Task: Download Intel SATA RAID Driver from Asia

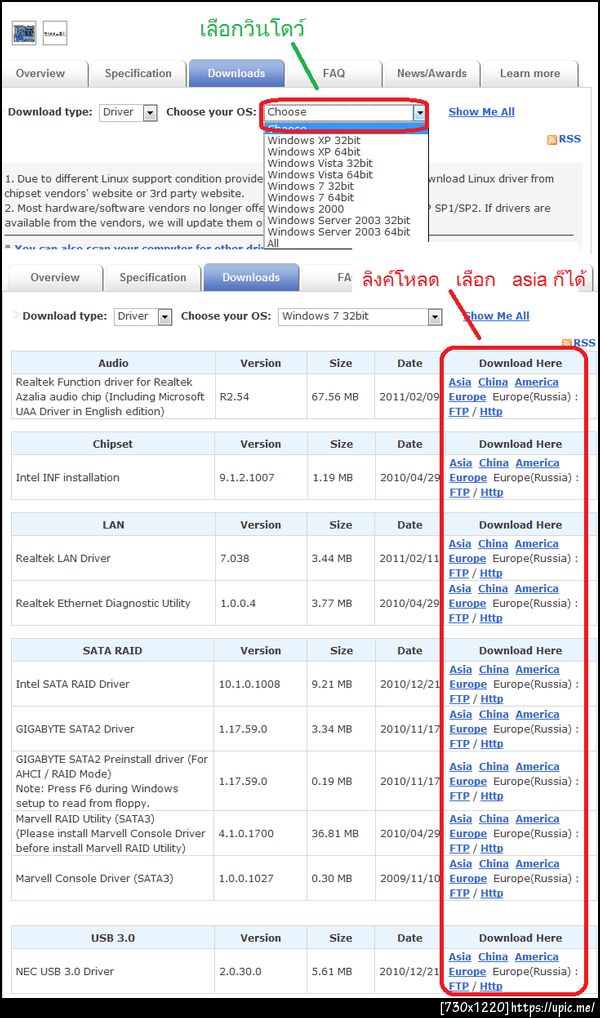Action: pos(460,670)
